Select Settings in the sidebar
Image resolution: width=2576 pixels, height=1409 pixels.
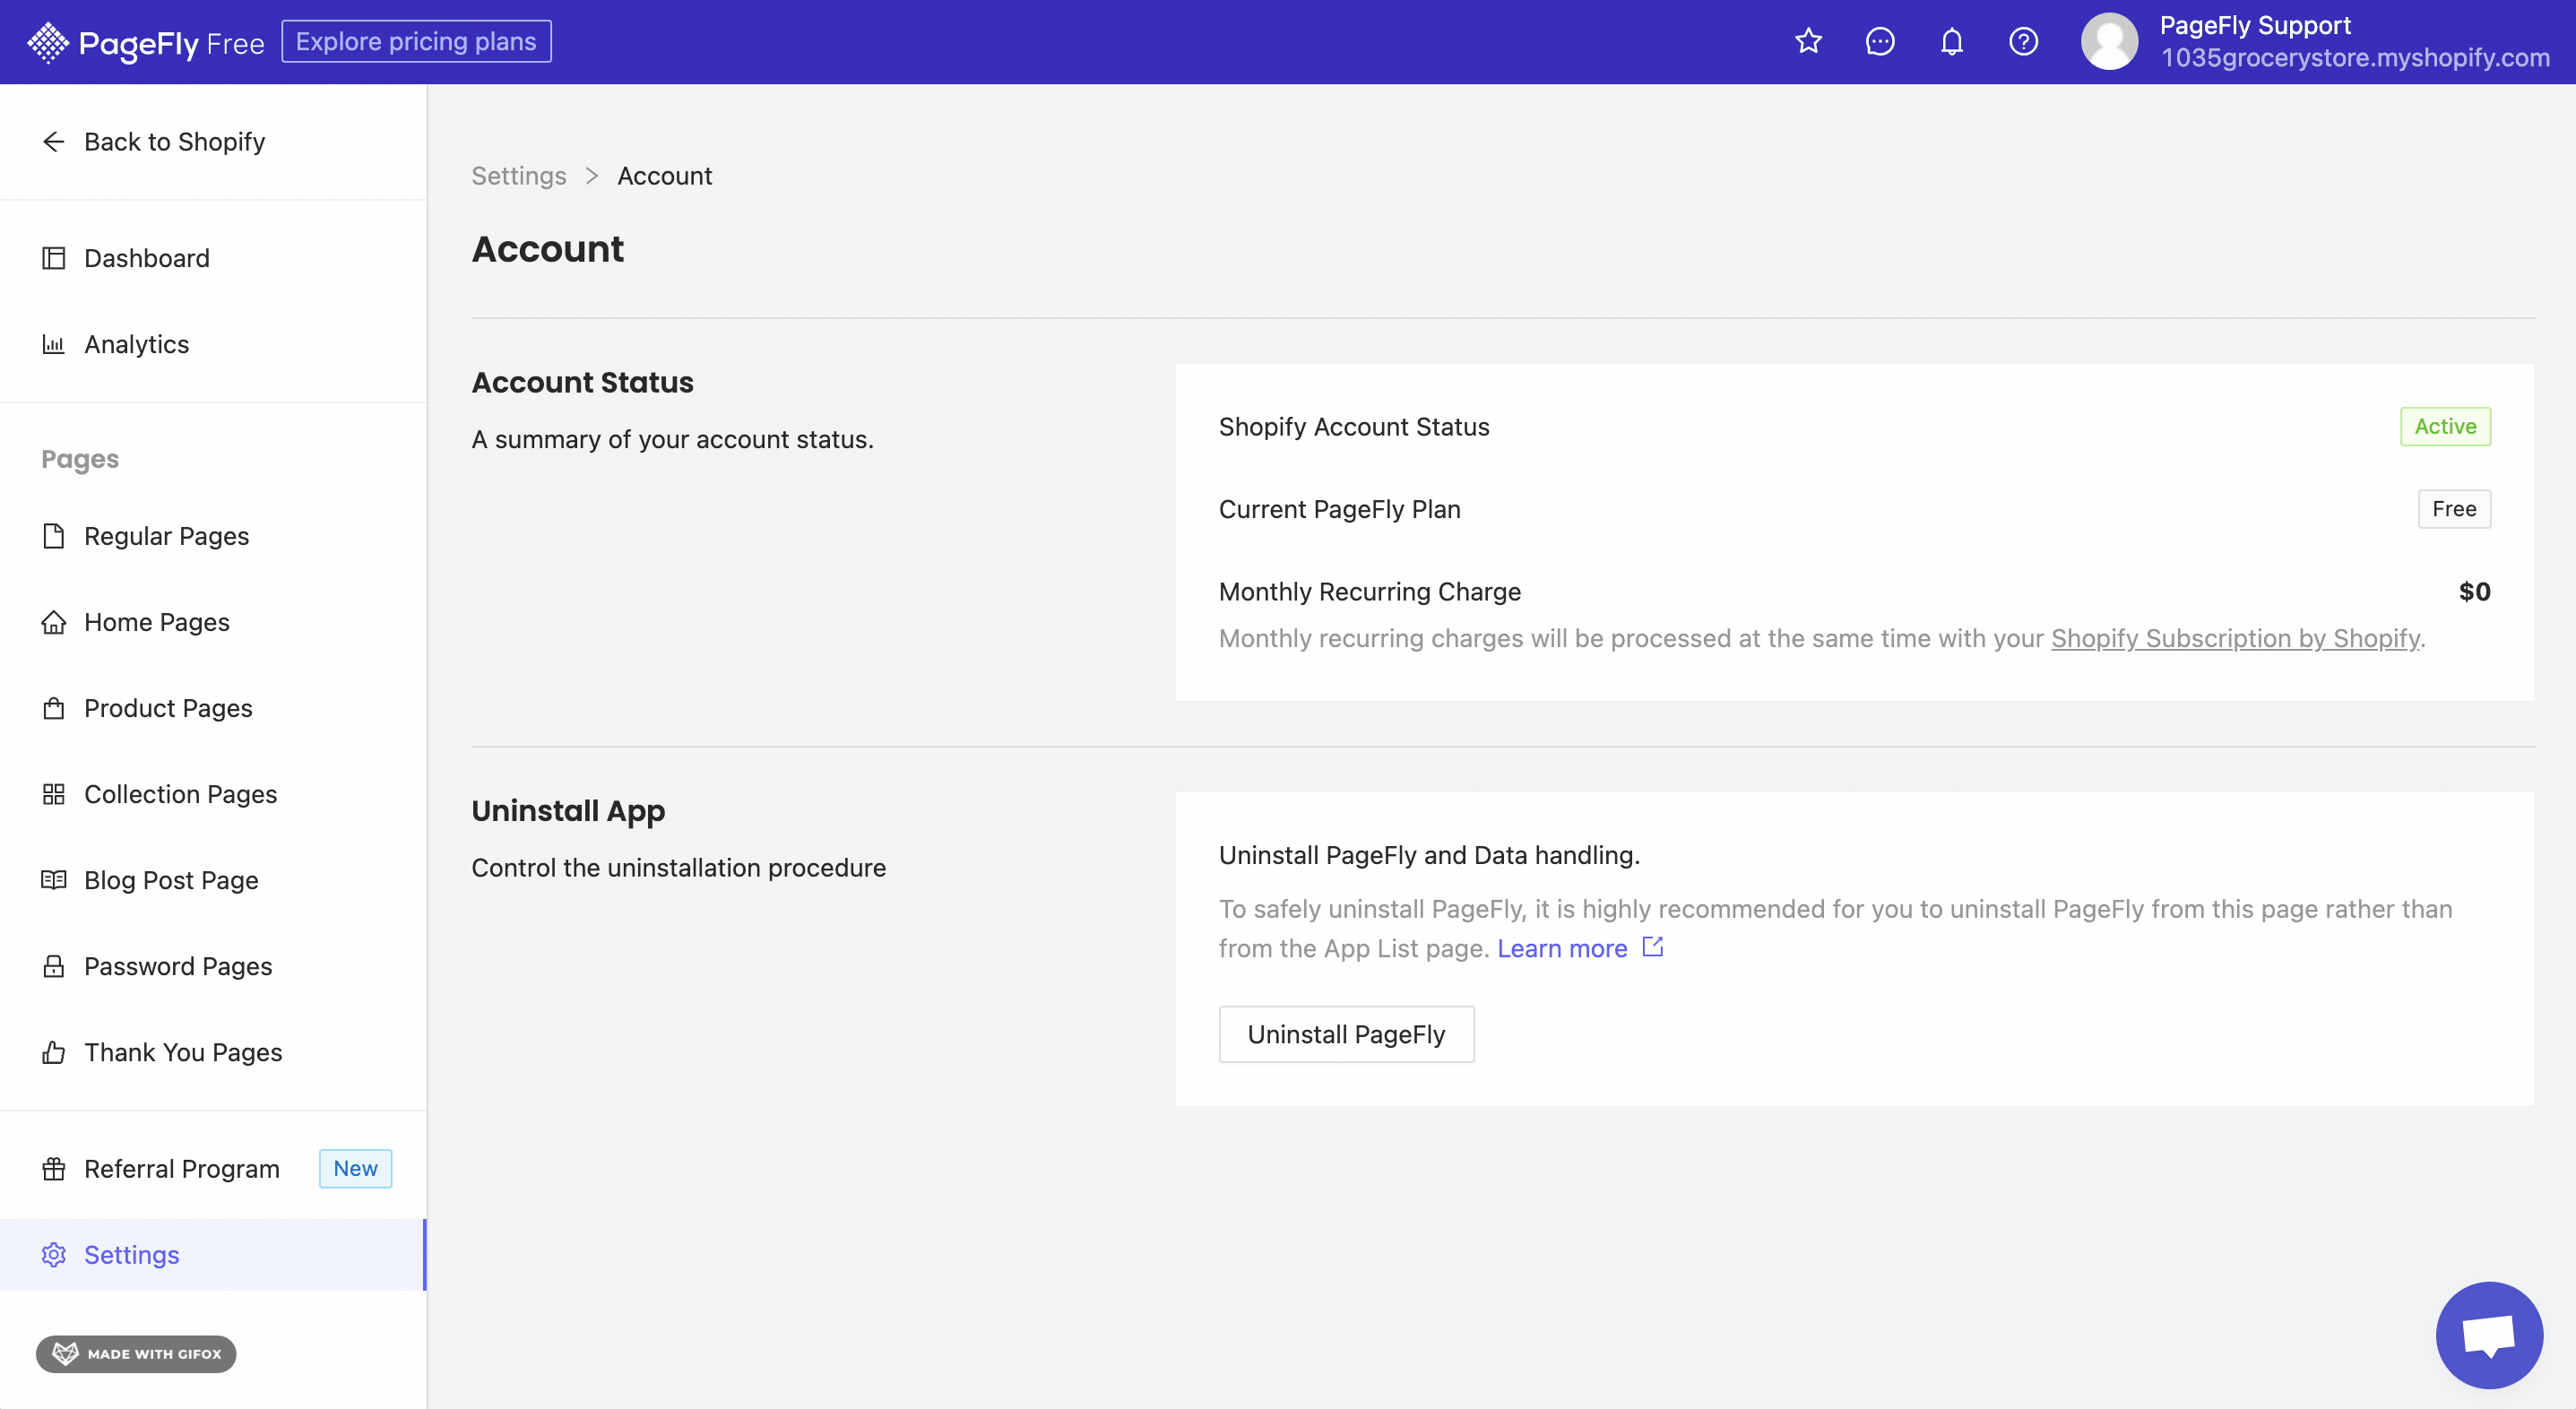213,1254
